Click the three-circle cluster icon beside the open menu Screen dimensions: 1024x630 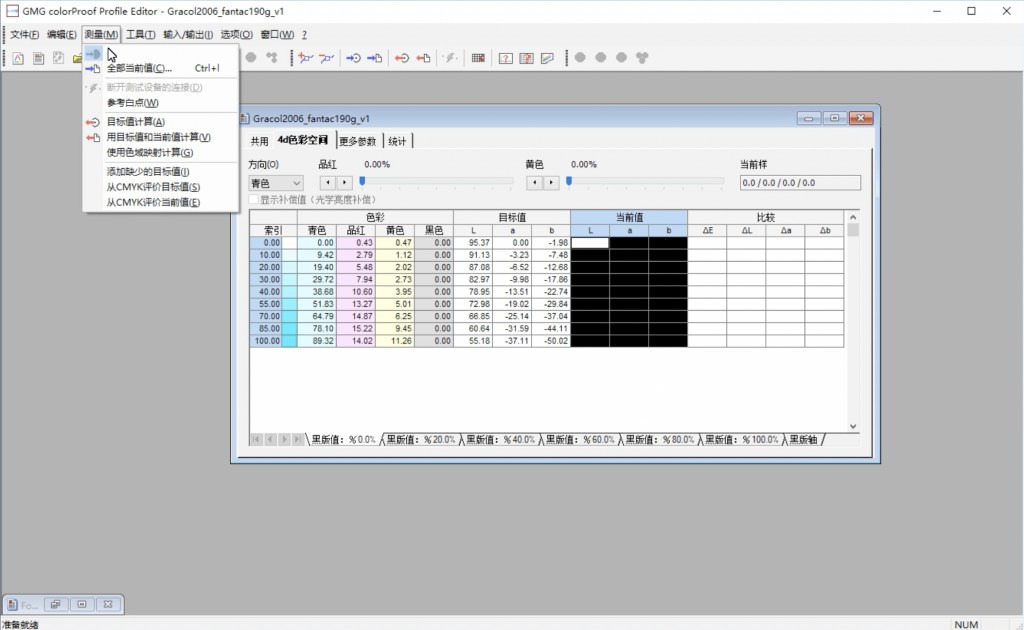[272, 57]
